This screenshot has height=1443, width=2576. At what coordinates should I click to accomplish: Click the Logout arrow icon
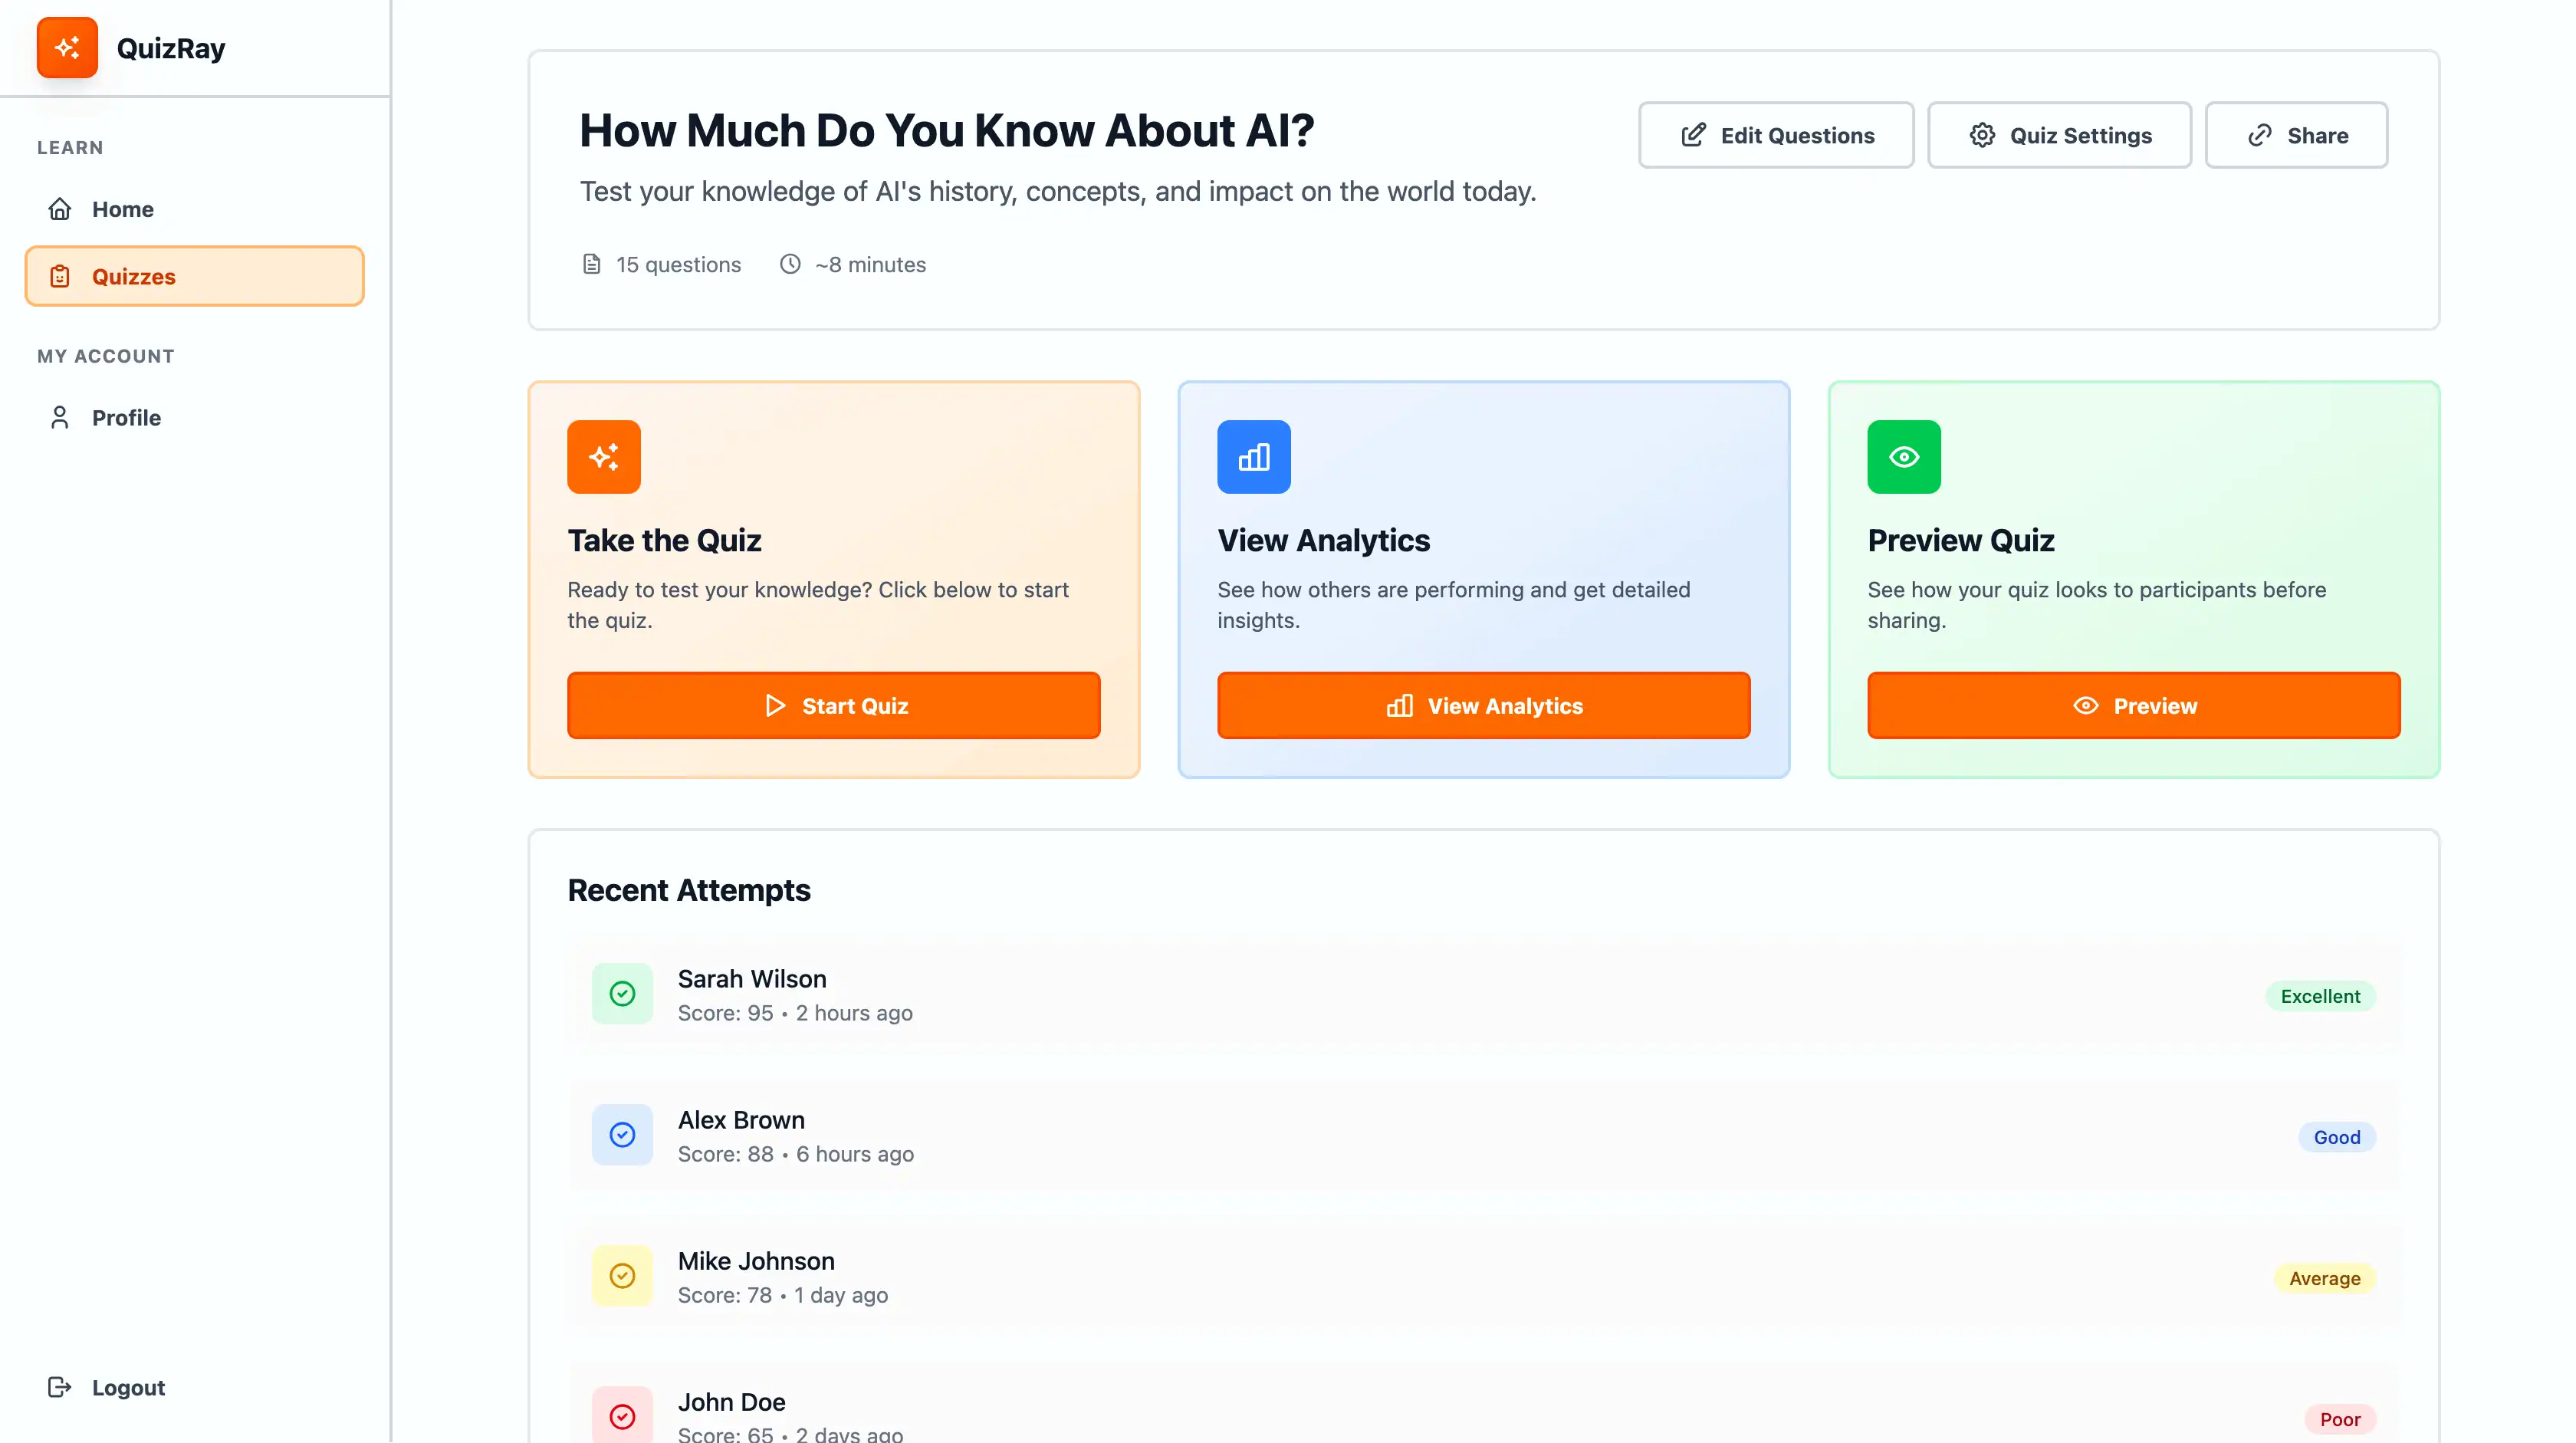[x=60, y=1386]
